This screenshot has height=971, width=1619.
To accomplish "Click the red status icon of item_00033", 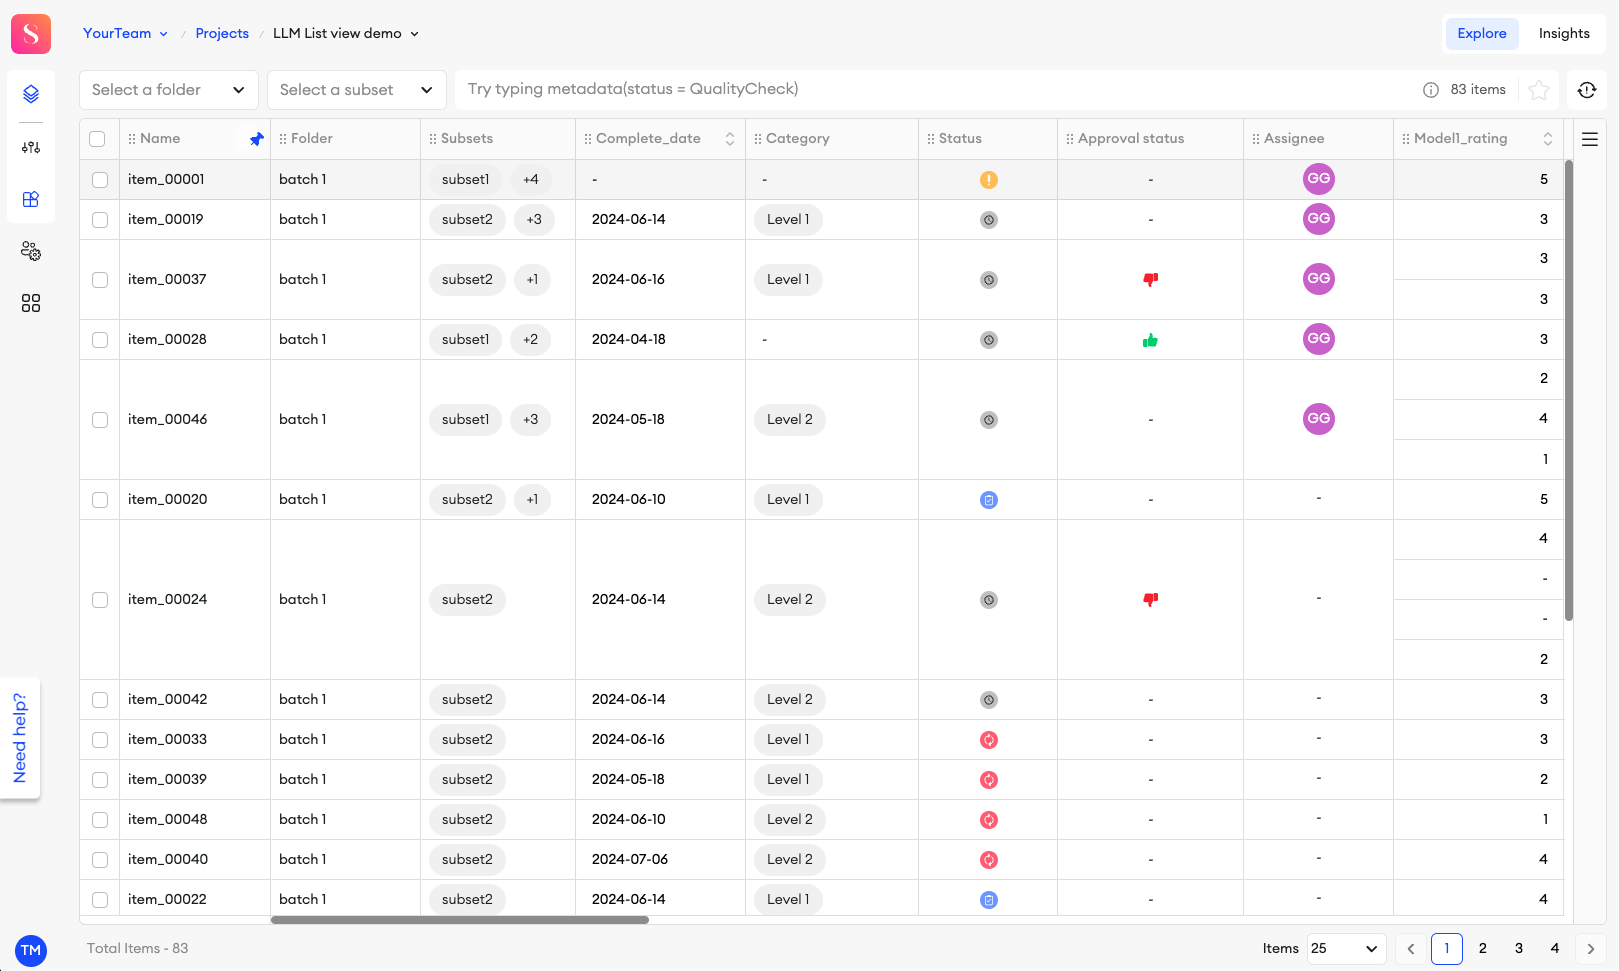I will (989, 740).
